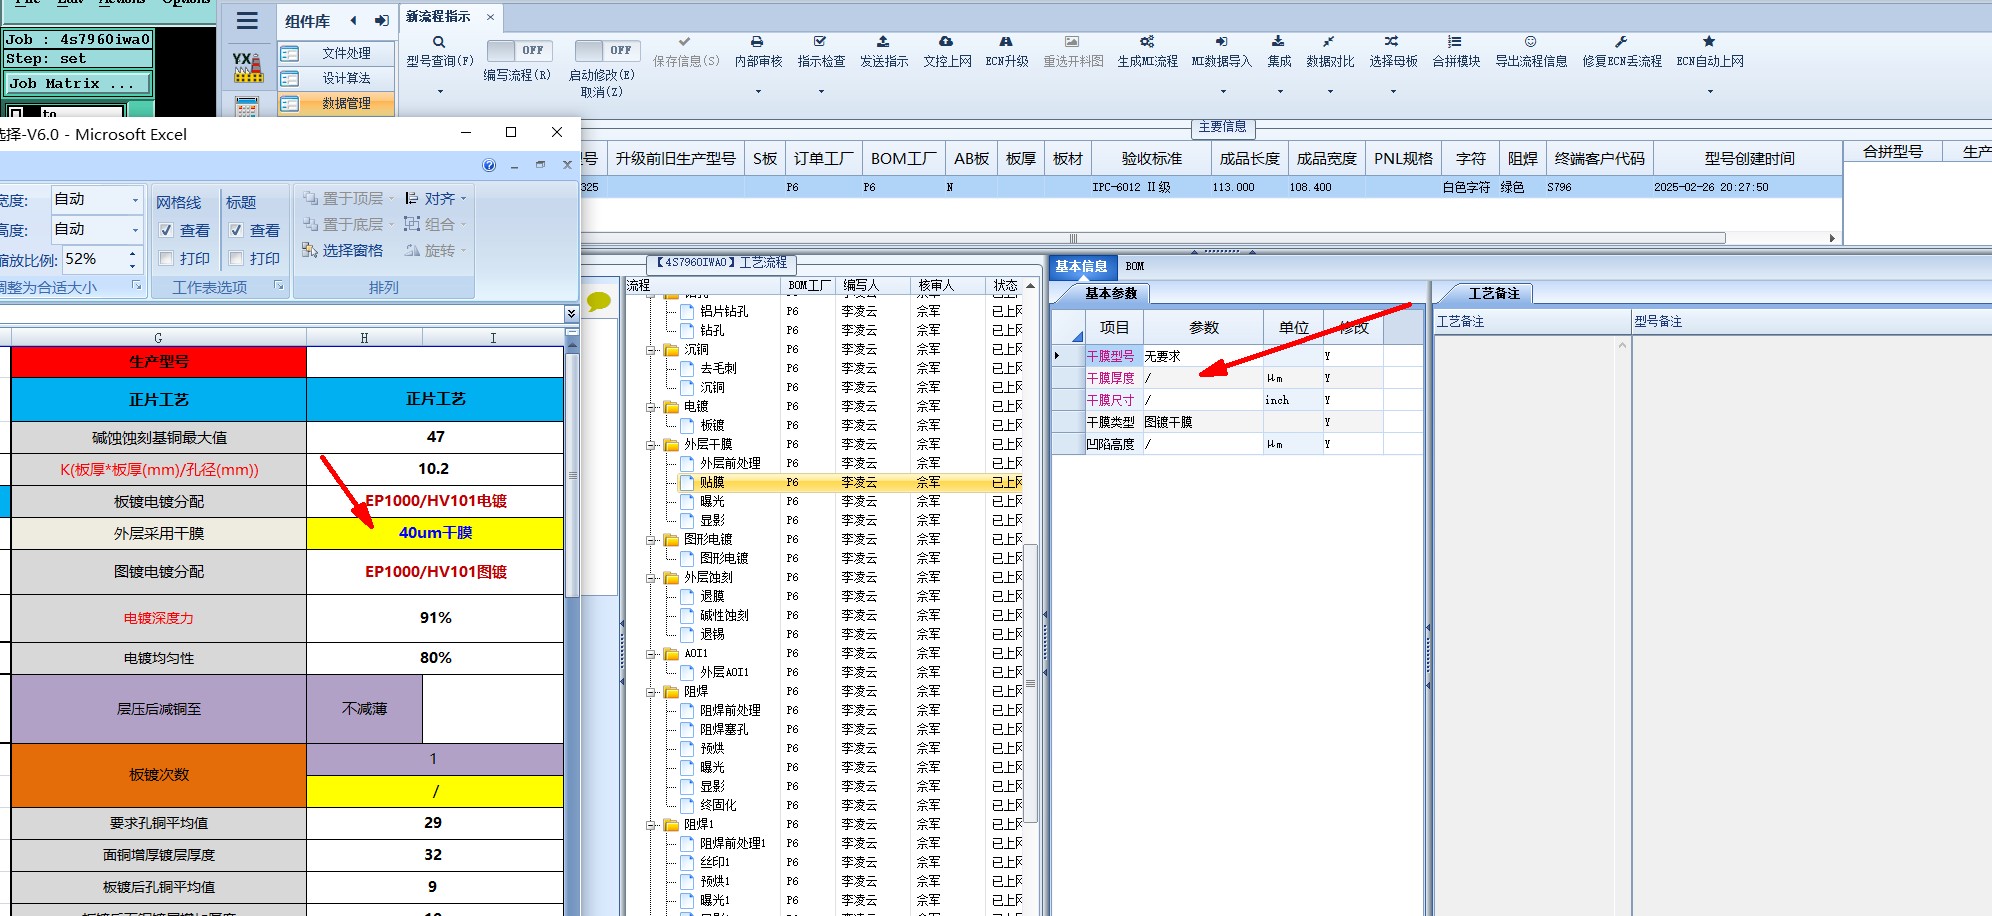Image resolution: width=1992 pixels, height=916 pixels.
Task: Click the hamburger menu icon
Action: [x=247, y=20]
